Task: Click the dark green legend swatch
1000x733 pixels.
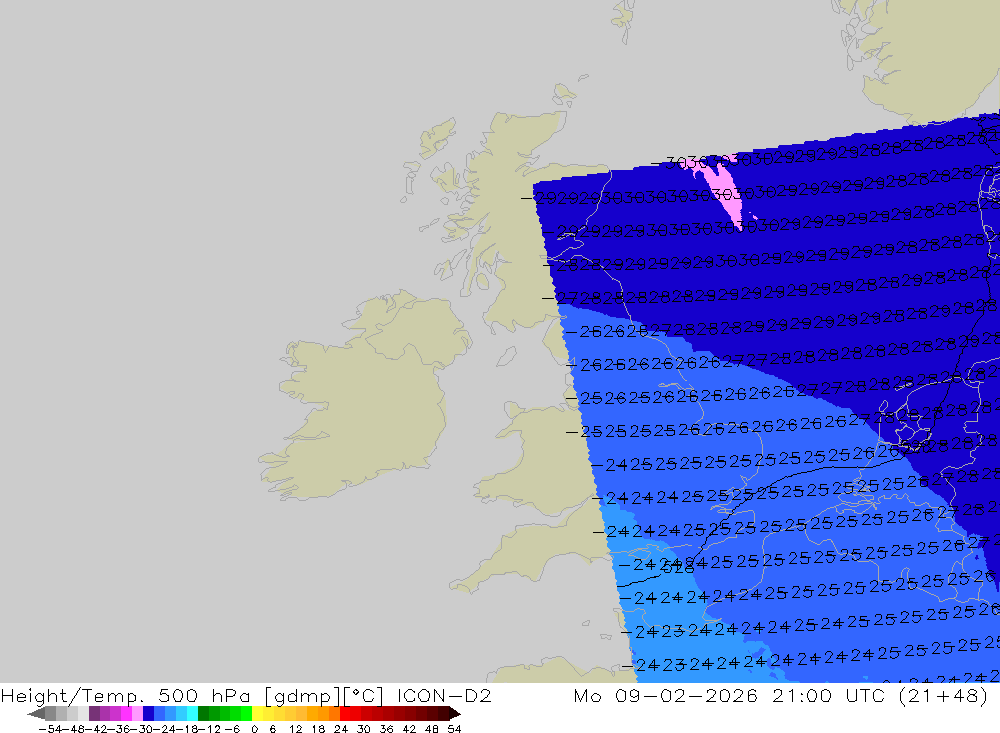Action: pos(203,714)
